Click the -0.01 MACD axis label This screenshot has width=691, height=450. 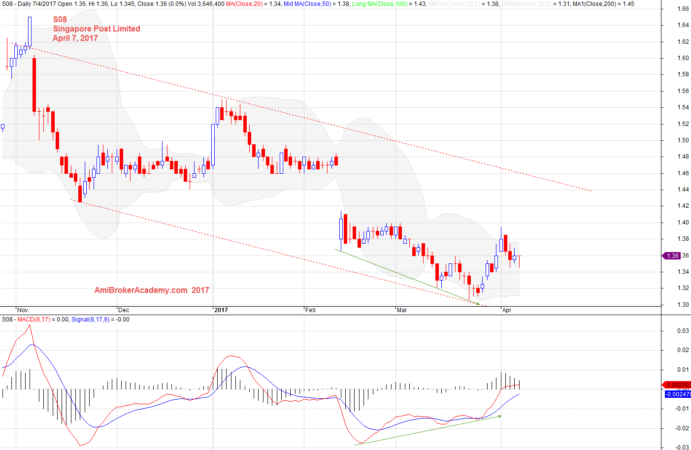tap(682, 409)
